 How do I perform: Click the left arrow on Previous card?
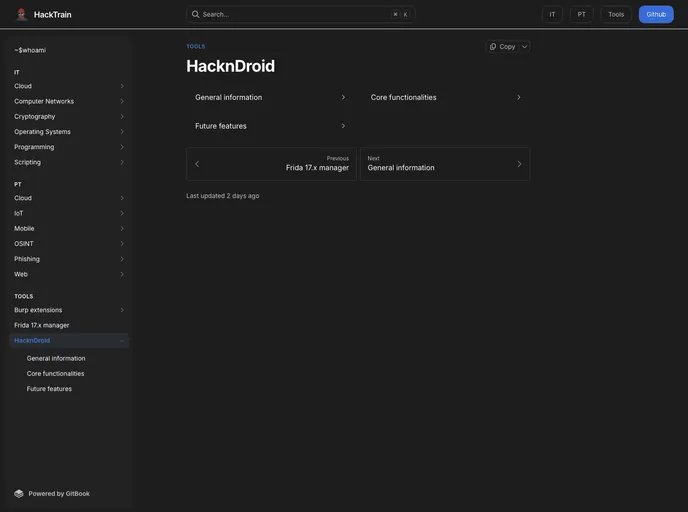pyautogui.click(x=197, y=164)
